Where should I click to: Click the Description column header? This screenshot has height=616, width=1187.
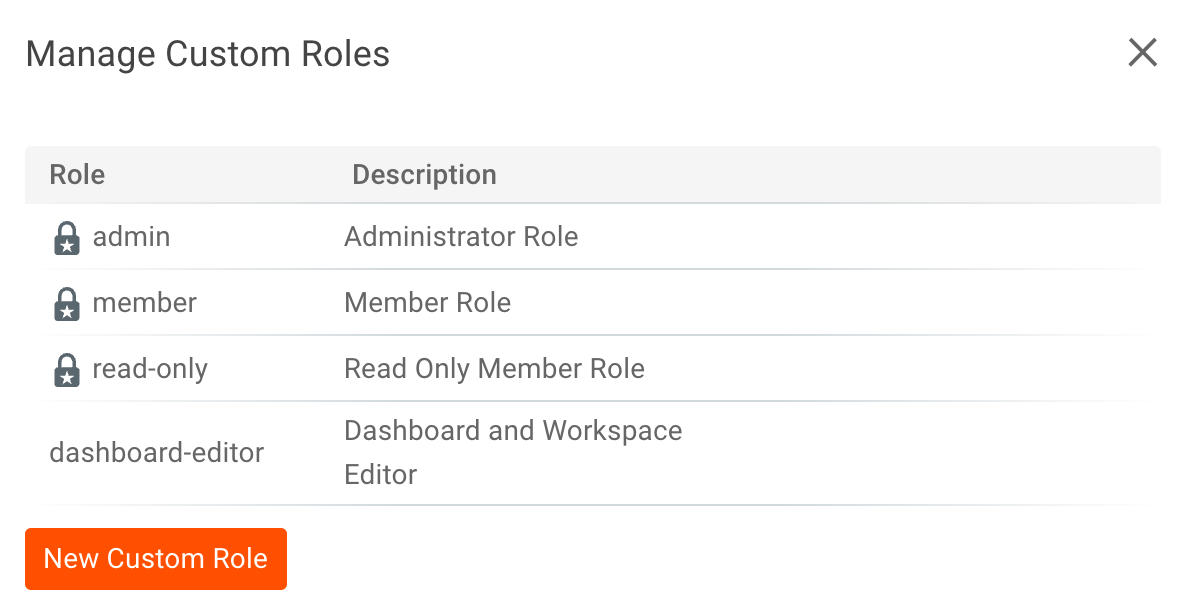coord(424,174)
